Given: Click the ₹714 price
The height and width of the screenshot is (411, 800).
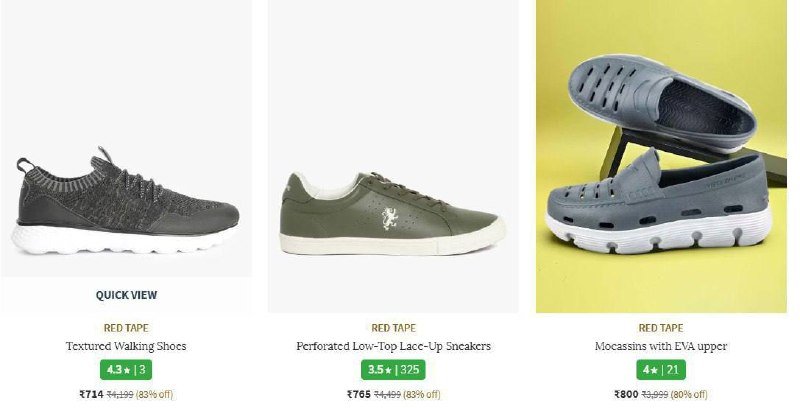Looking at the screenshot, I should pos(91,394).
